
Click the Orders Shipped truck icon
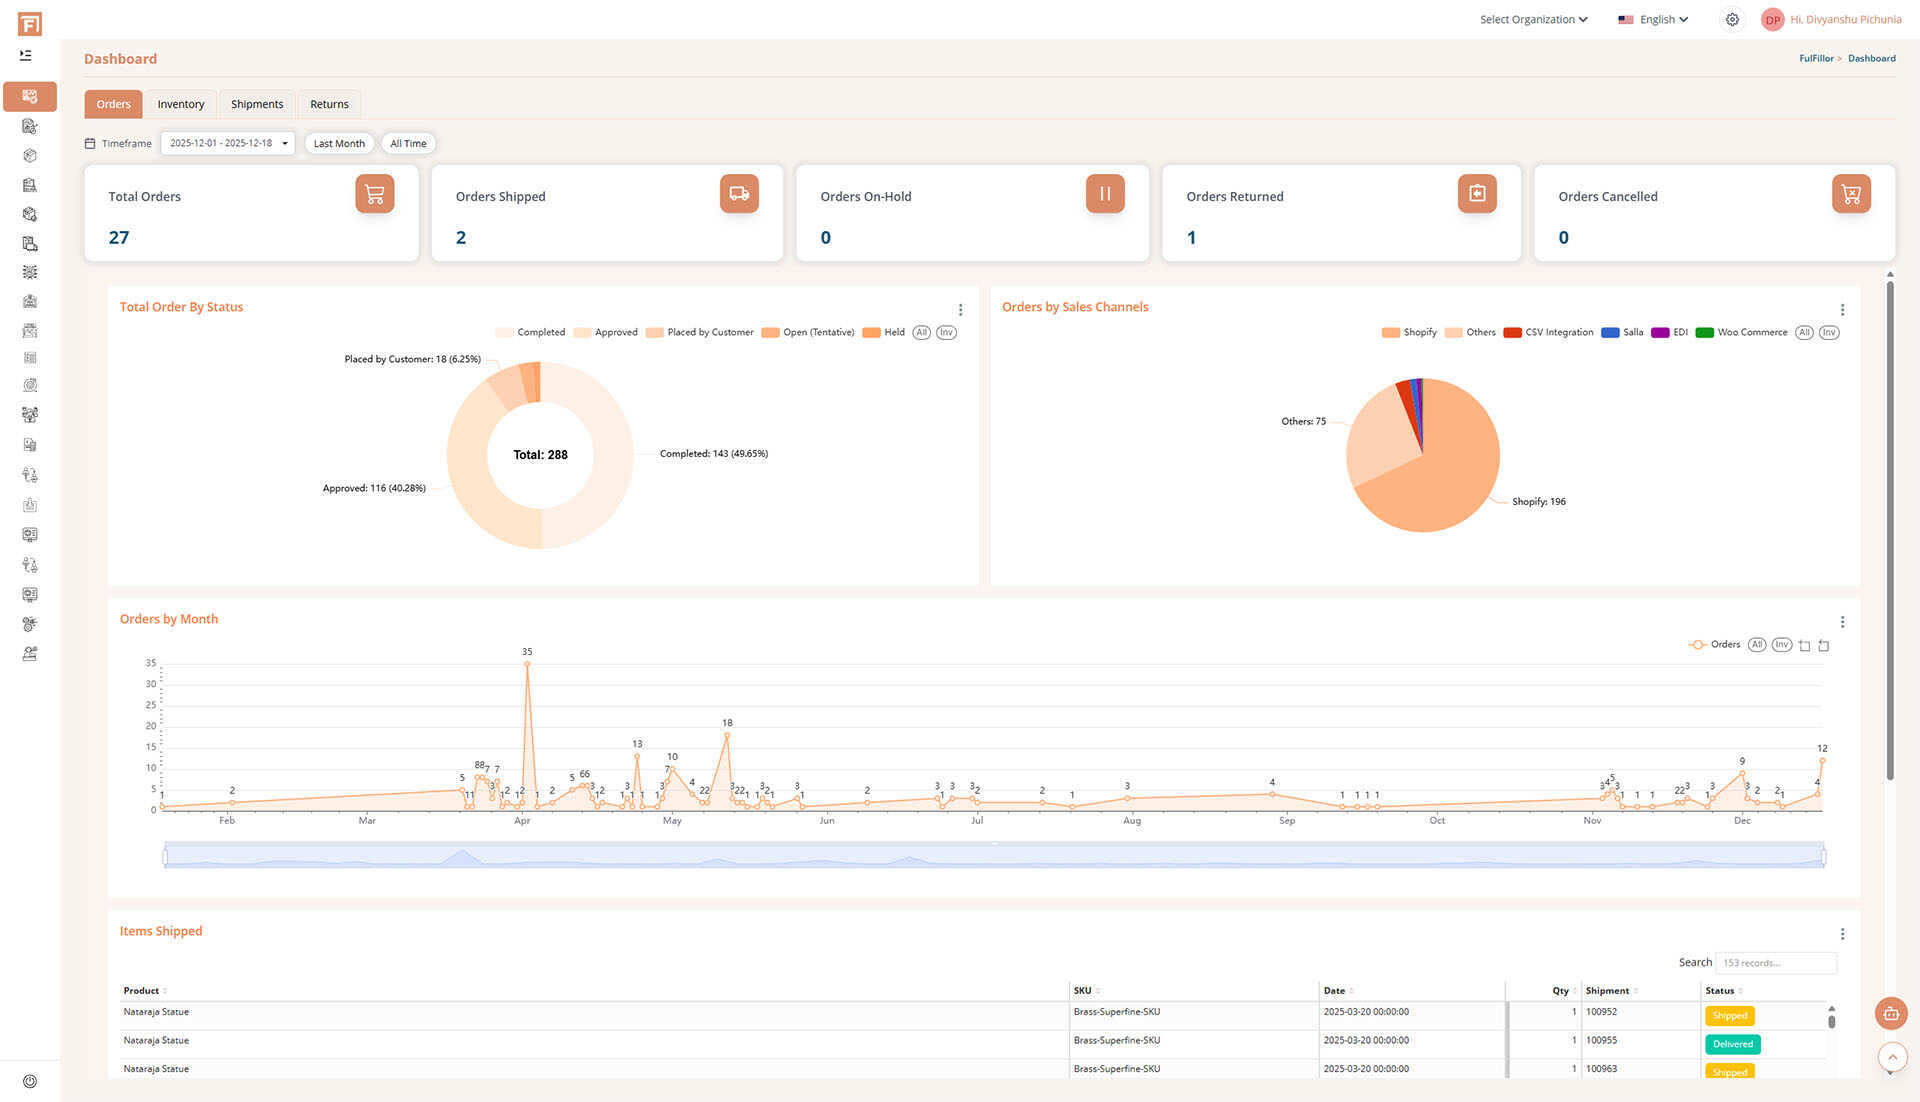tap(739, 194)
